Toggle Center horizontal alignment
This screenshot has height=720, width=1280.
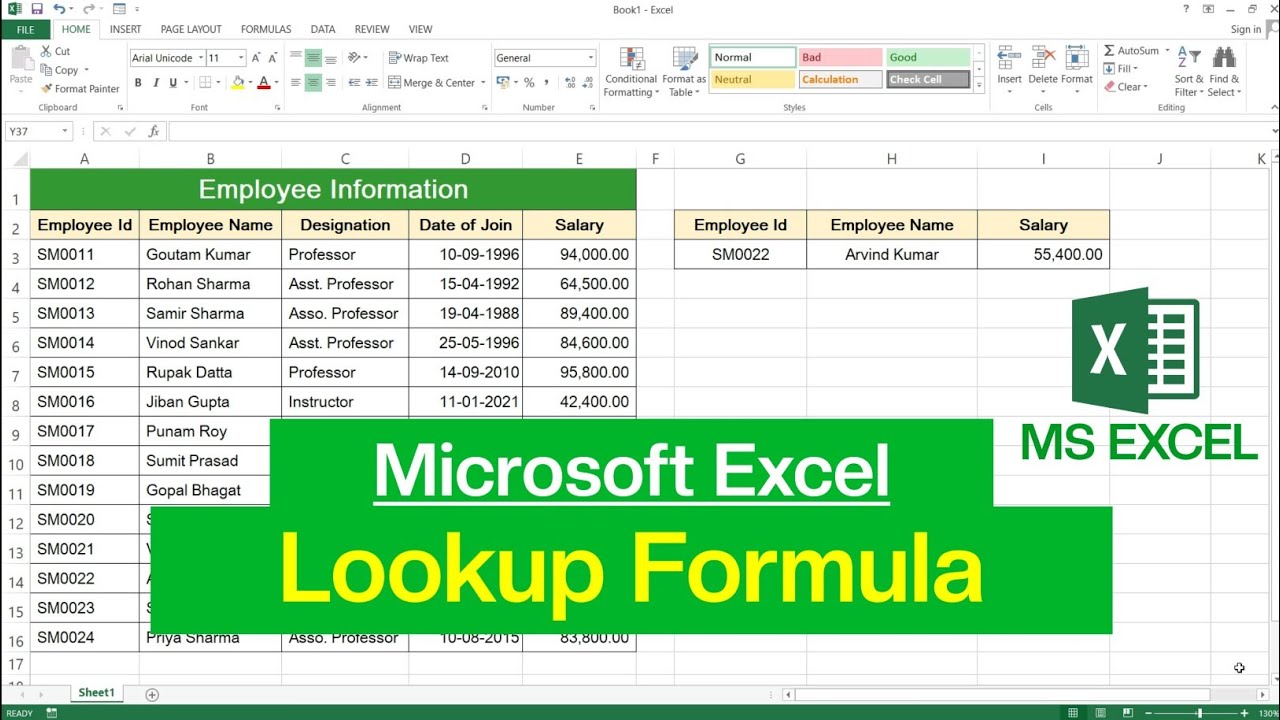point(313,83)
